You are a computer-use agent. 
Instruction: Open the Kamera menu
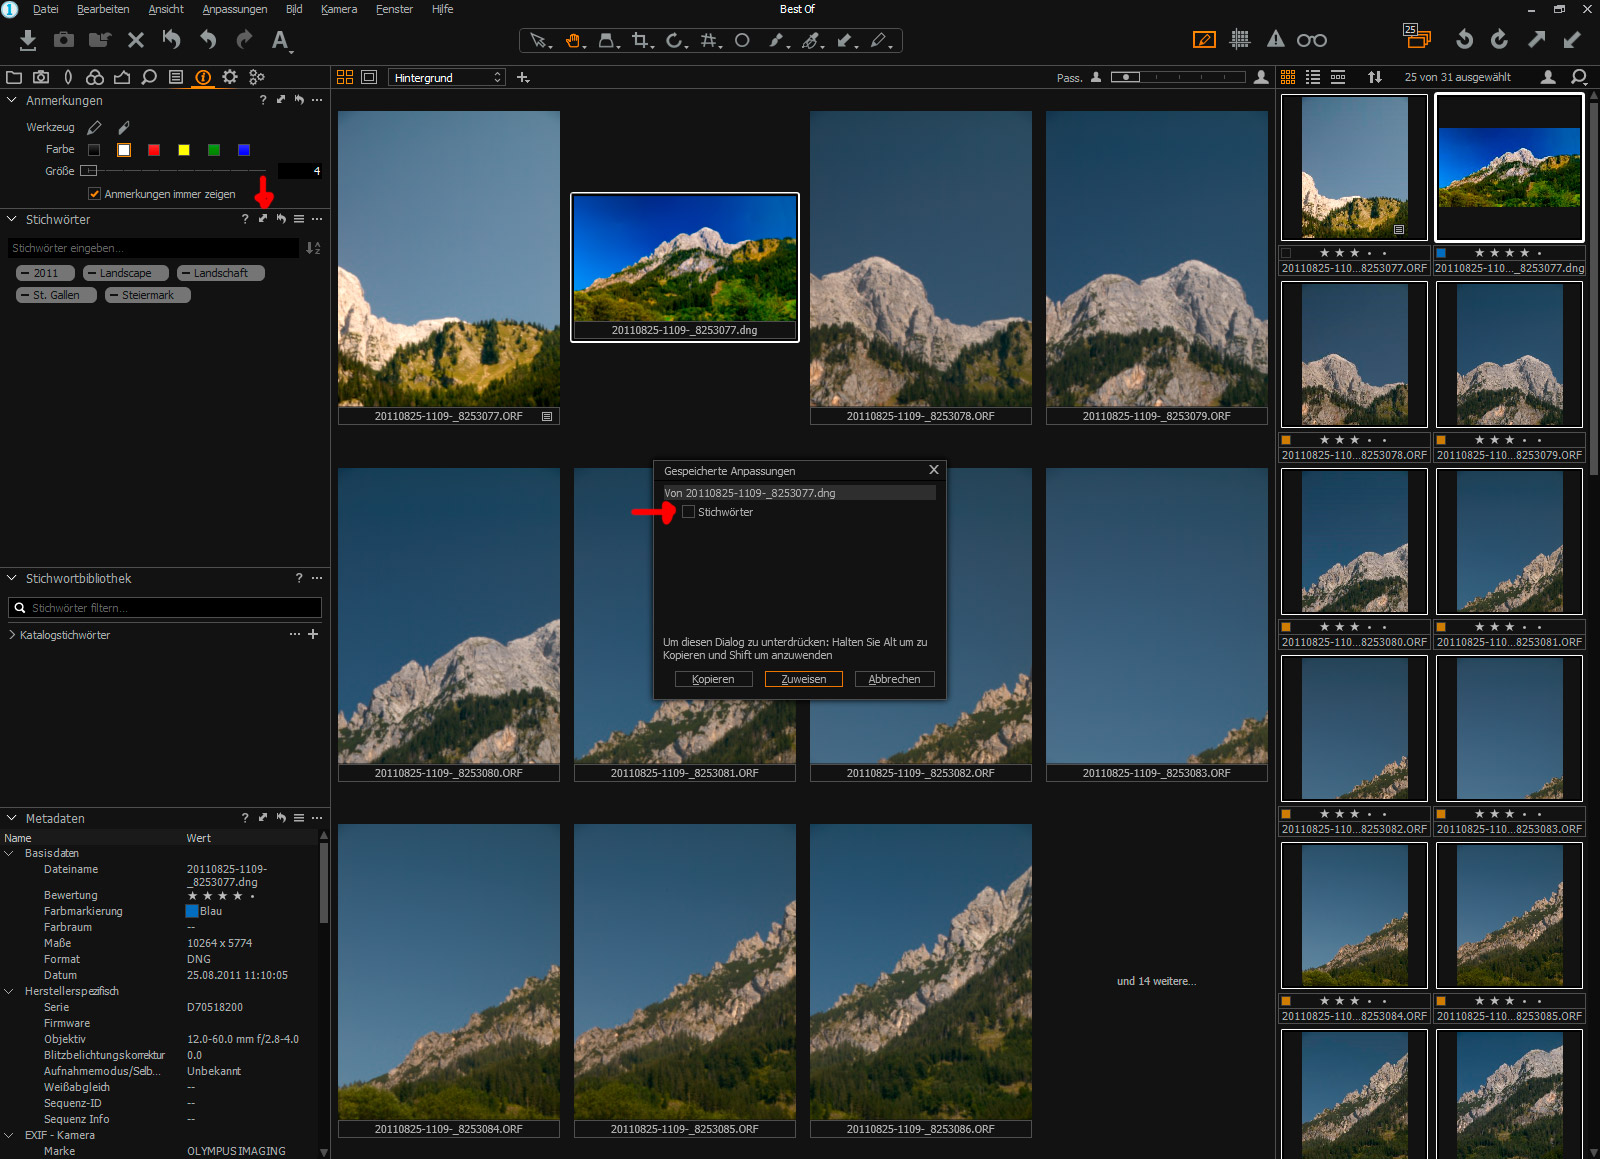[339, 9]
